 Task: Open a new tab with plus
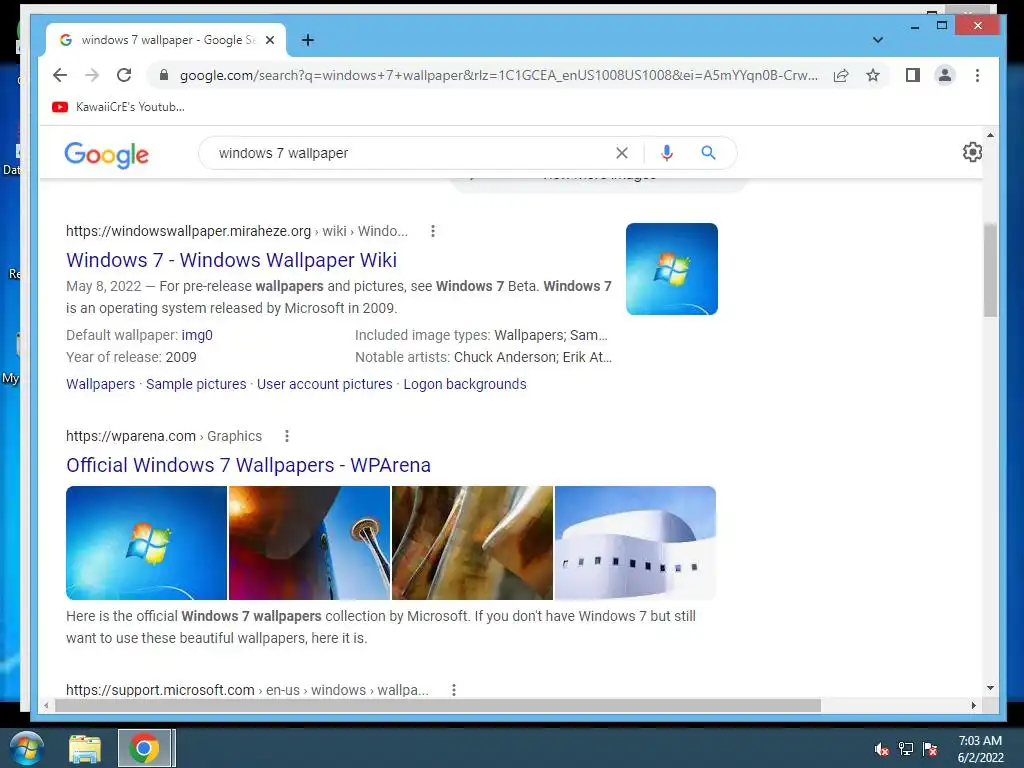pos(308,40)
